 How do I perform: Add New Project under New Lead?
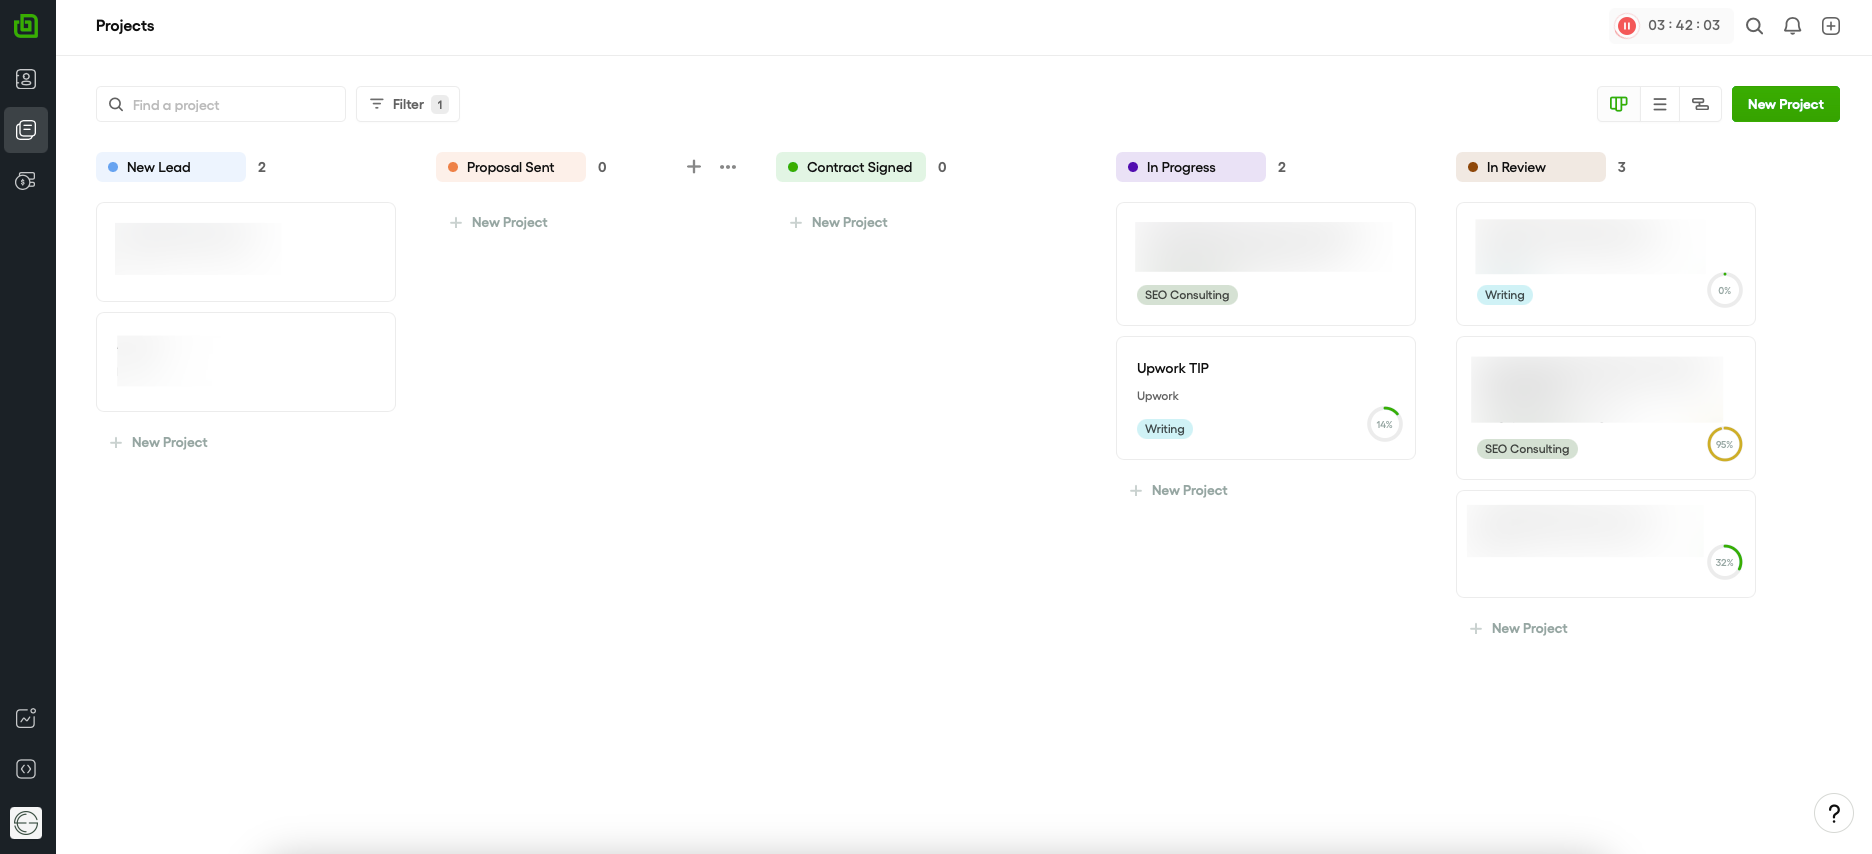coord(159,442)
